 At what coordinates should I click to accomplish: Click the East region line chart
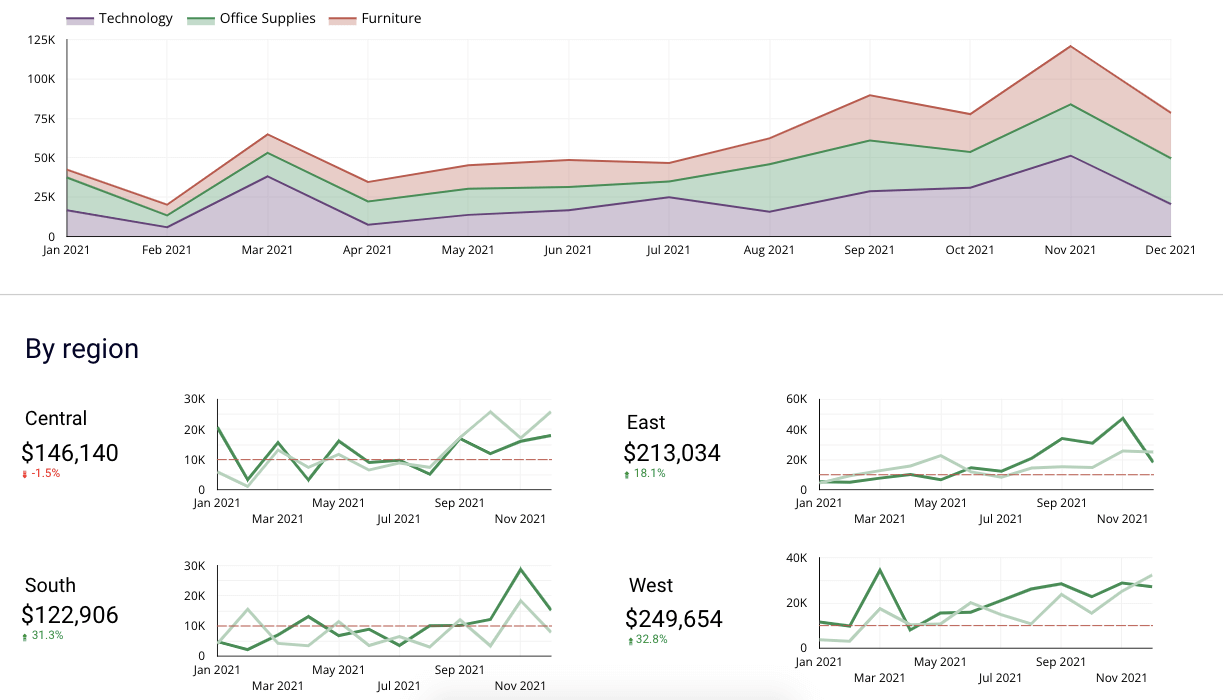pyautogui.click(x=986, y=444)
